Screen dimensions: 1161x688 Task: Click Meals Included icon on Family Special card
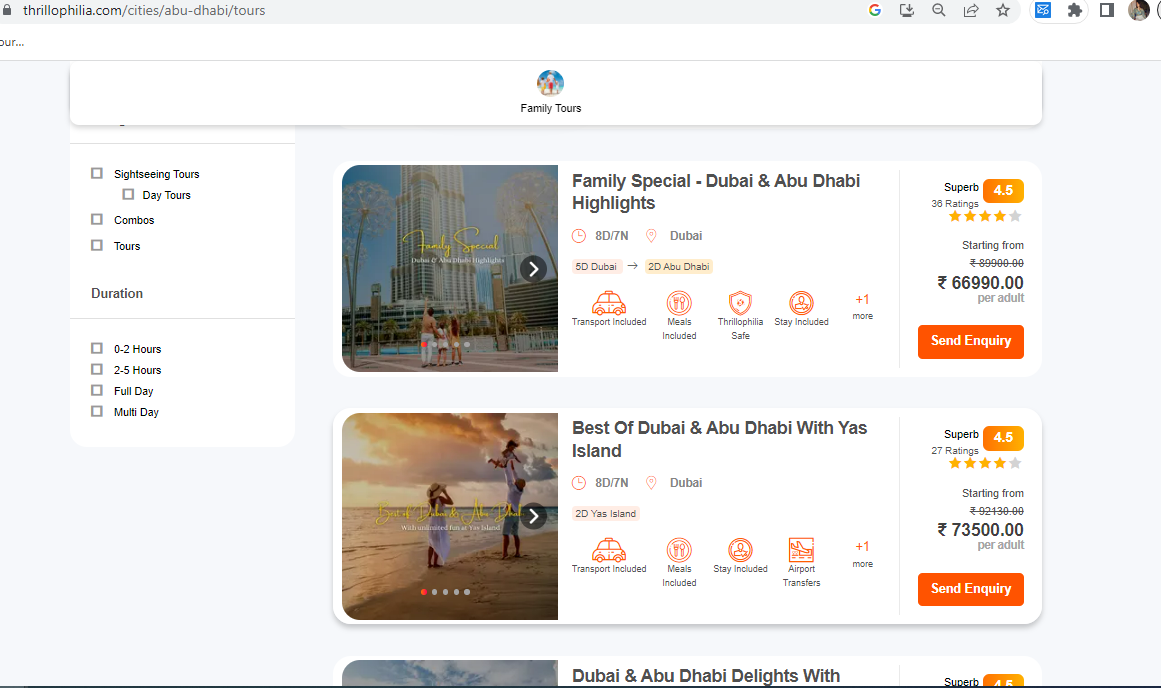click(x=679, y=303)
